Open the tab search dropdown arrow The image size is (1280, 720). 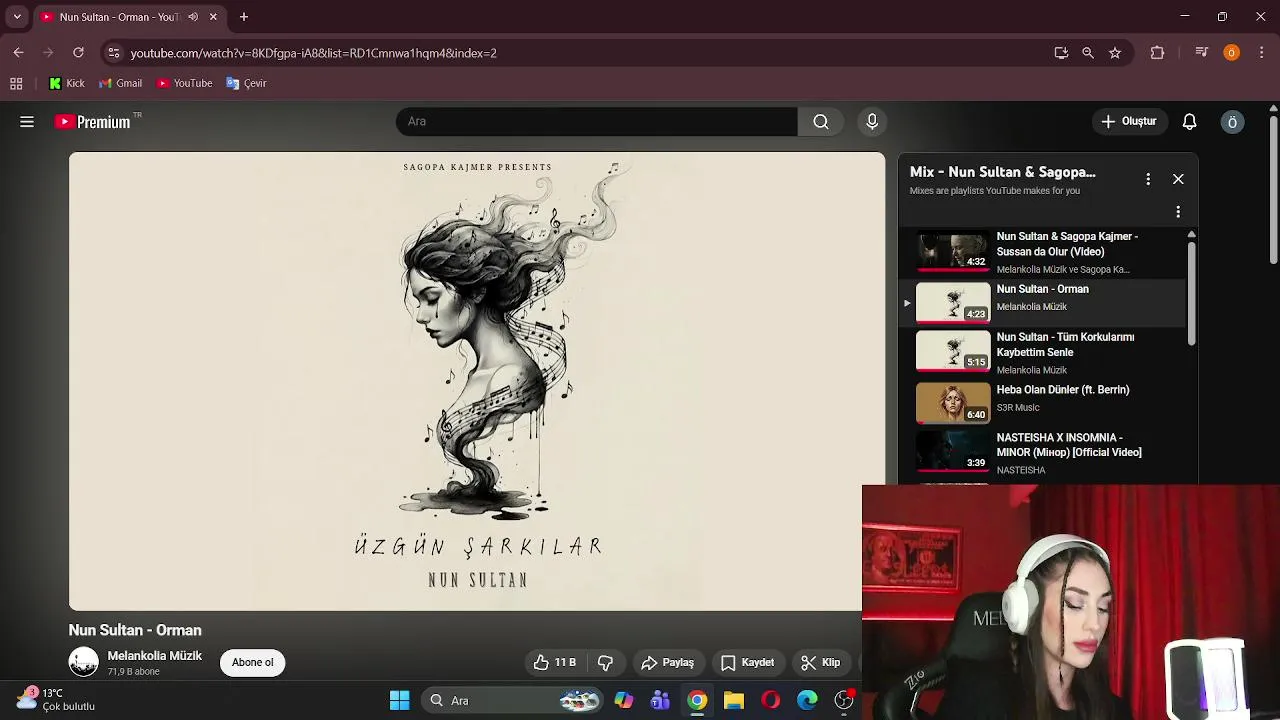tap(17, 17)
